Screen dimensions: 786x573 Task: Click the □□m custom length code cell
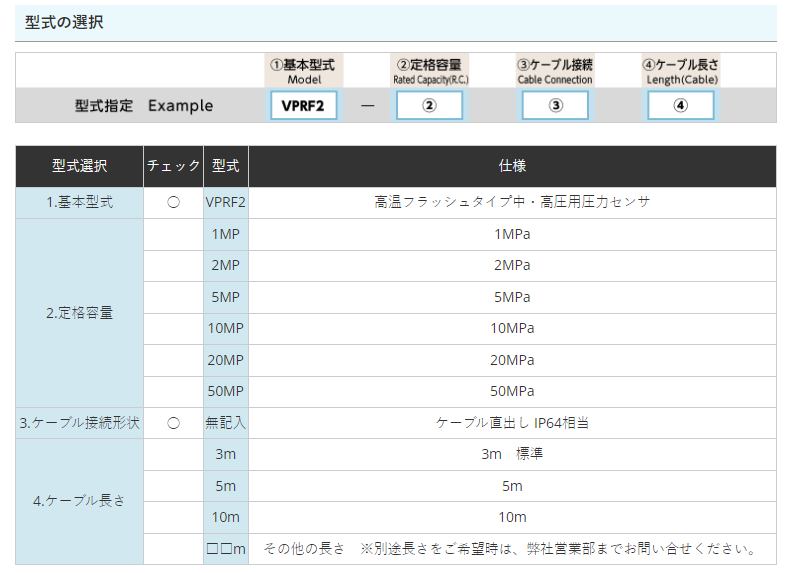tap(226, 549)
